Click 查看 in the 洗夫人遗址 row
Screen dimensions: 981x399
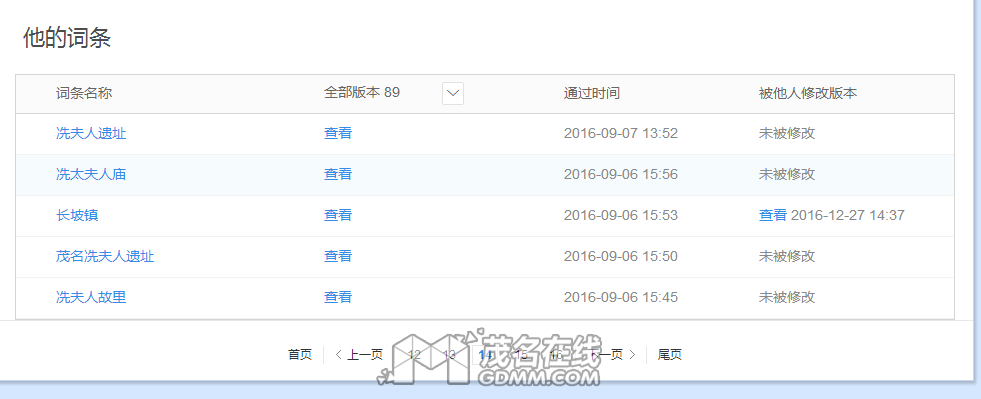(338, 133)
